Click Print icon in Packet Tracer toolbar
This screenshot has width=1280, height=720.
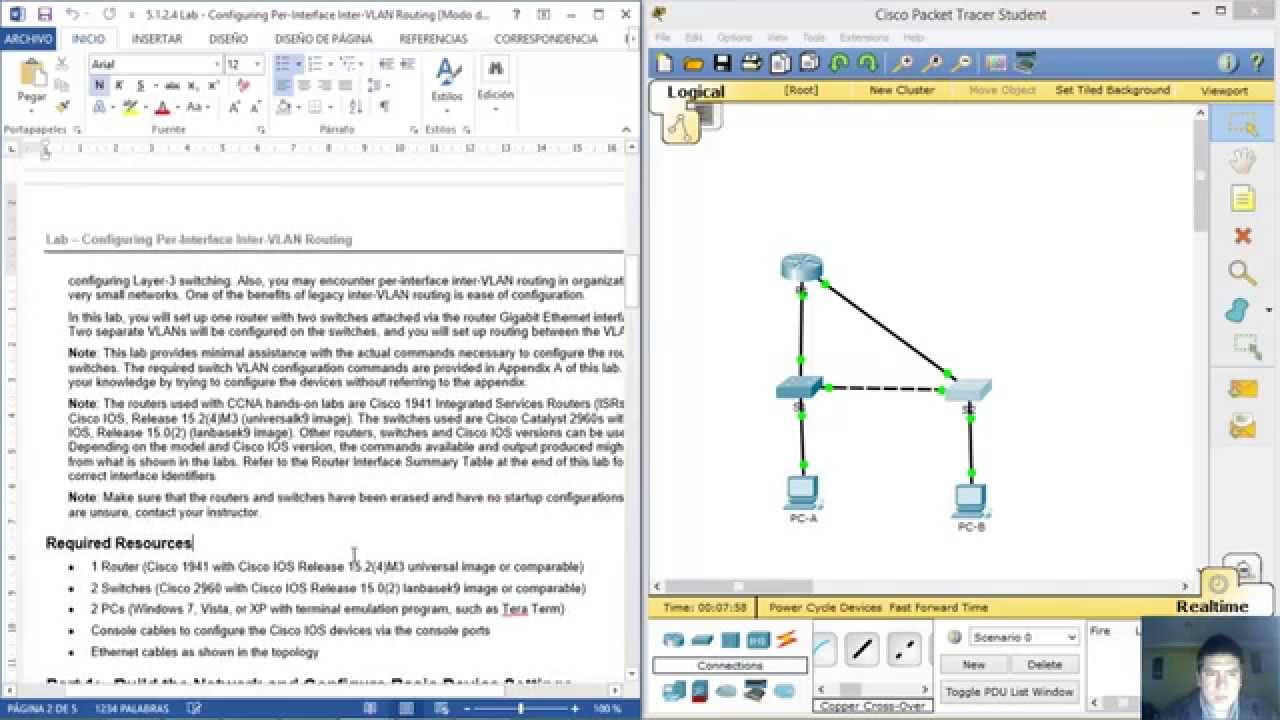pos(751,63)
